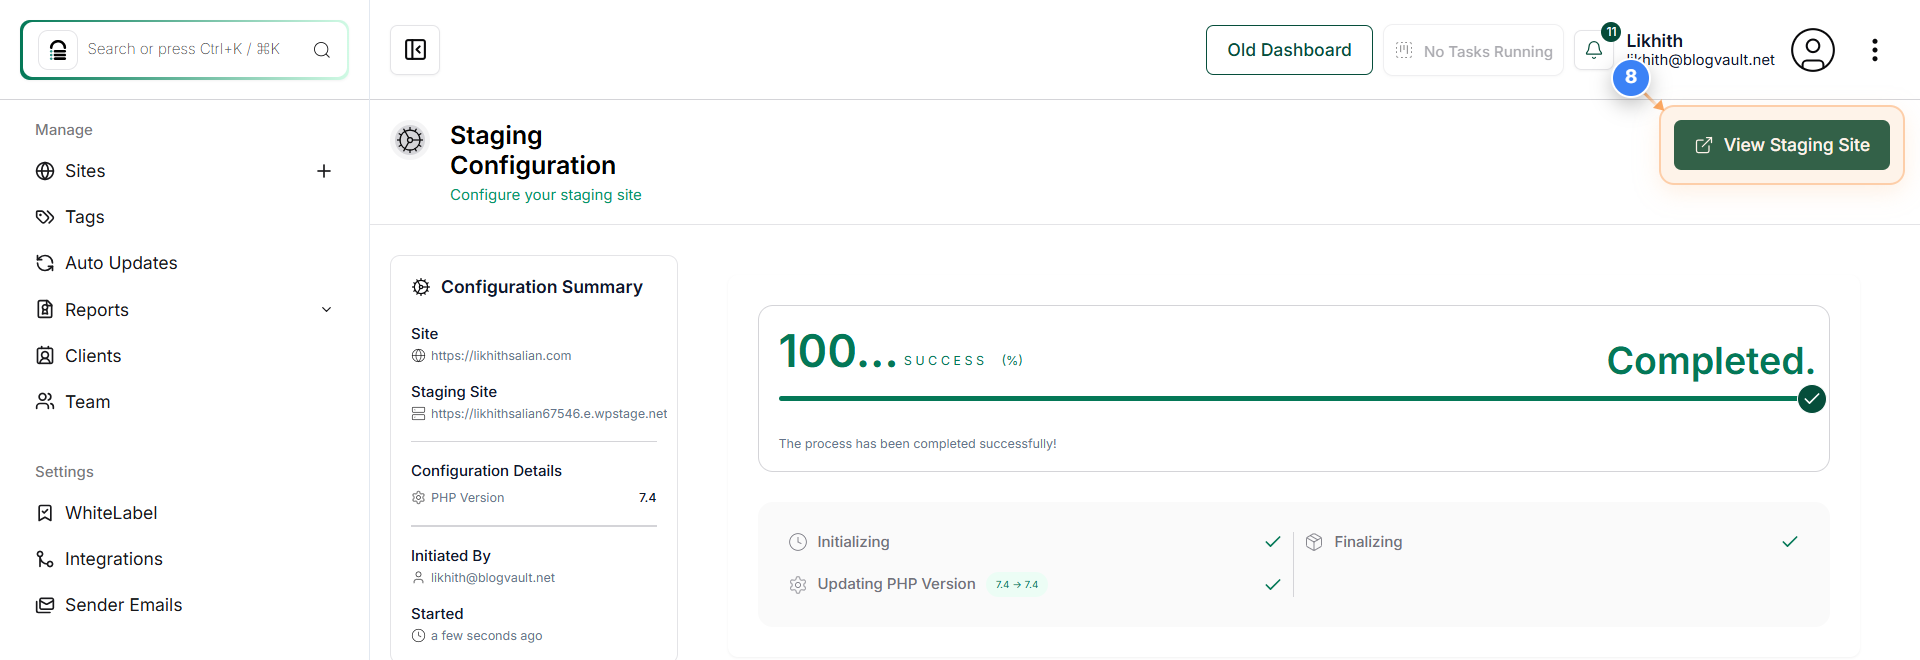1920x660 pixels.
Task: Add a new site with the plus icon
Action: point(324,171)
